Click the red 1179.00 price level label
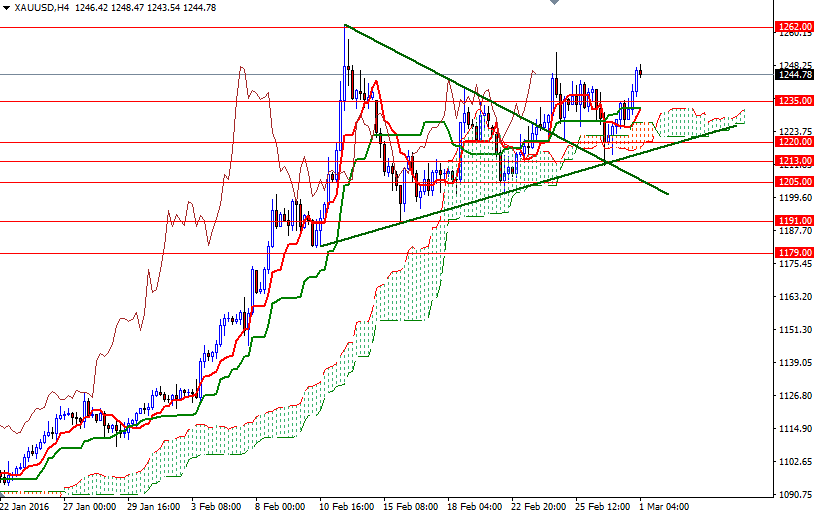Image resolution: width=814 pixels, height=514 pixels. (x=794, y=253)
